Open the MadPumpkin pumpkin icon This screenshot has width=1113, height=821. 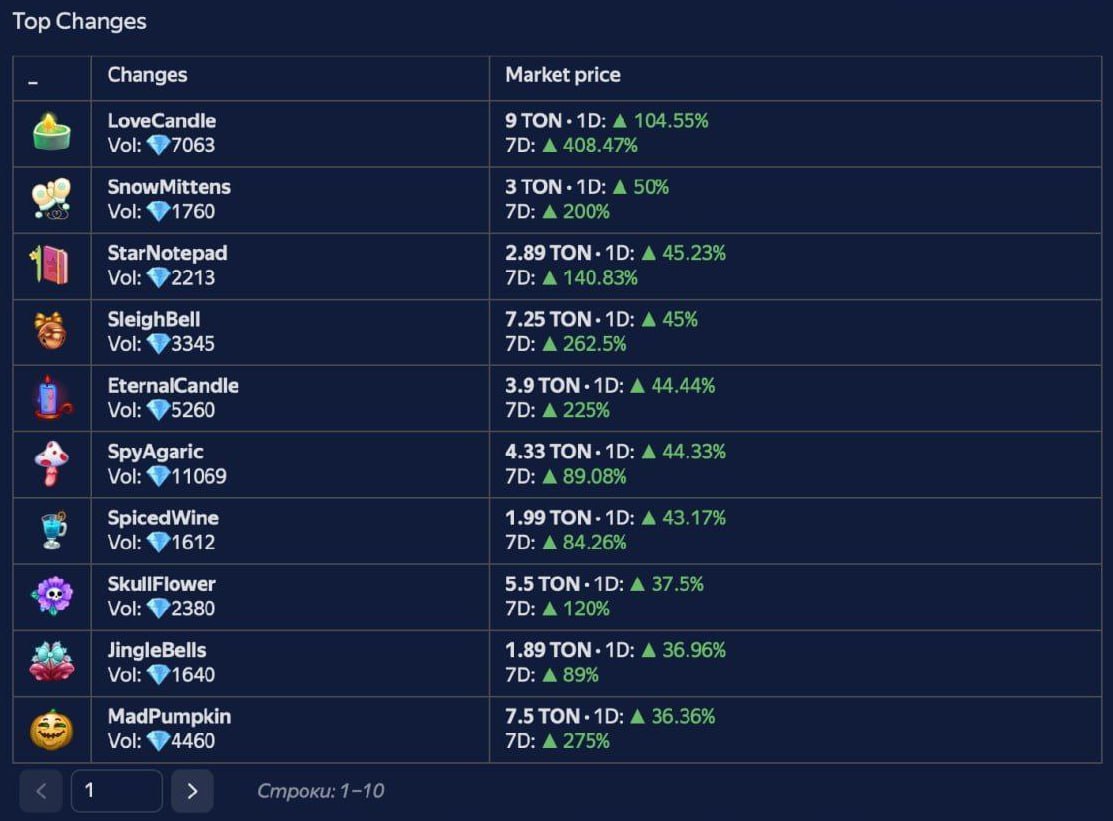tap(51, 729)
